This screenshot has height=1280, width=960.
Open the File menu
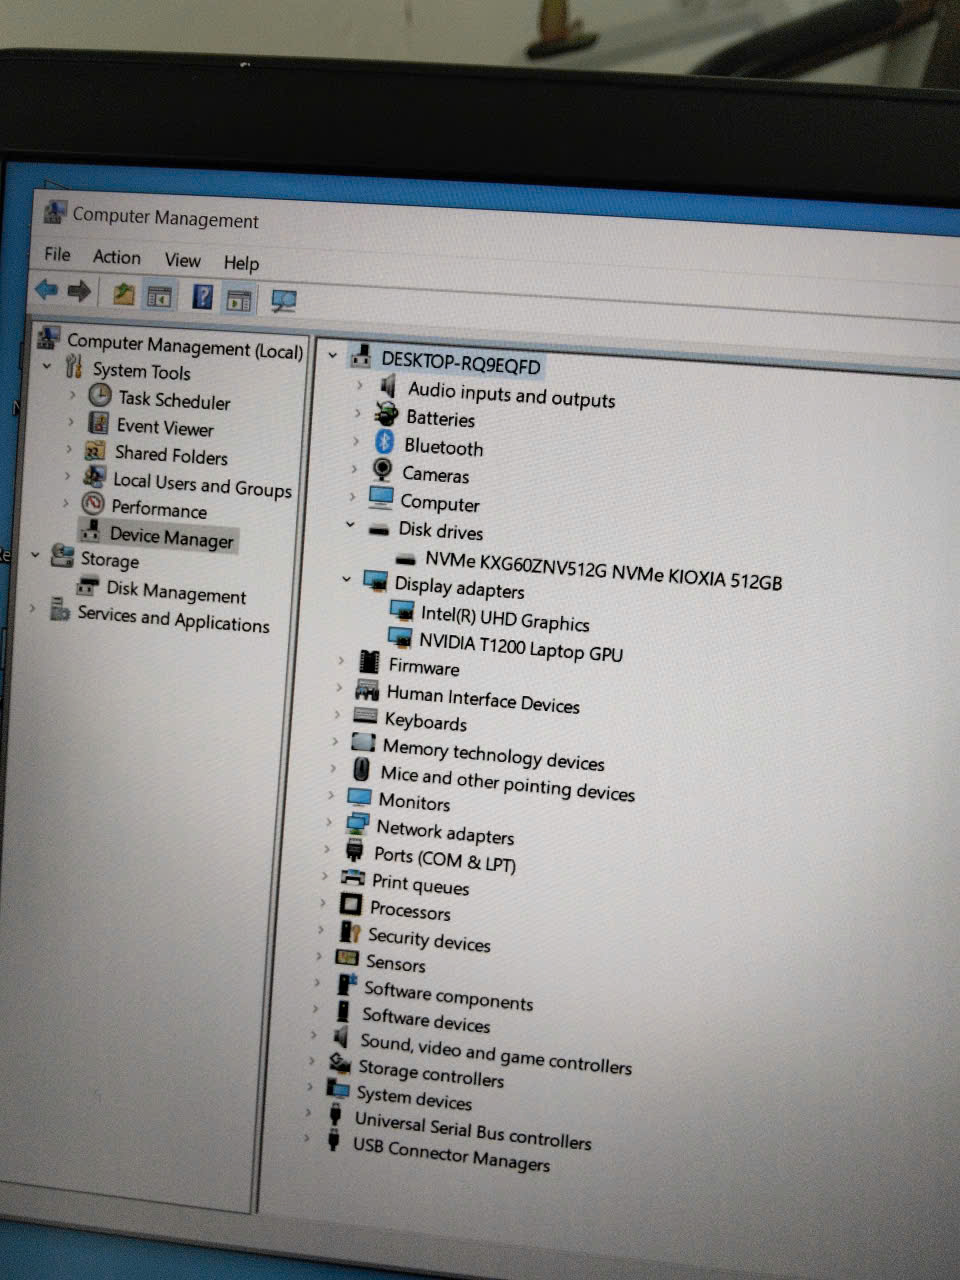[57, 254]
